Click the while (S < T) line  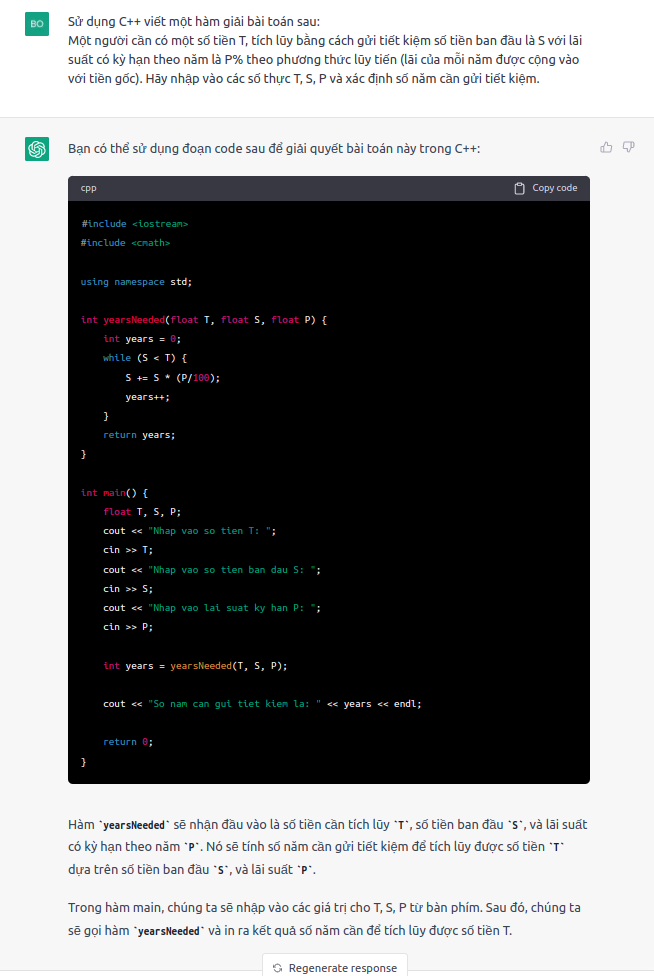click(x=145, y=358)
